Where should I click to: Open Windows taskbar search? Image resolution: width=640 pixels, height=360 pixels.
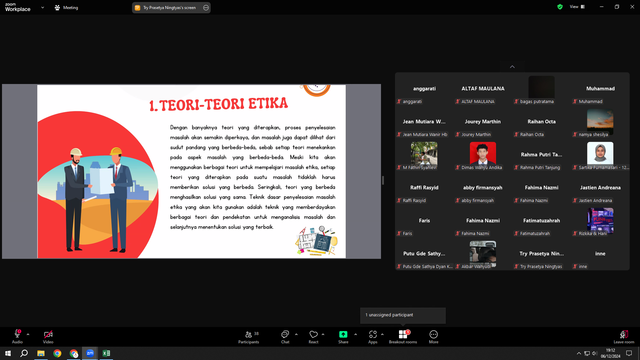click(24, 353)
